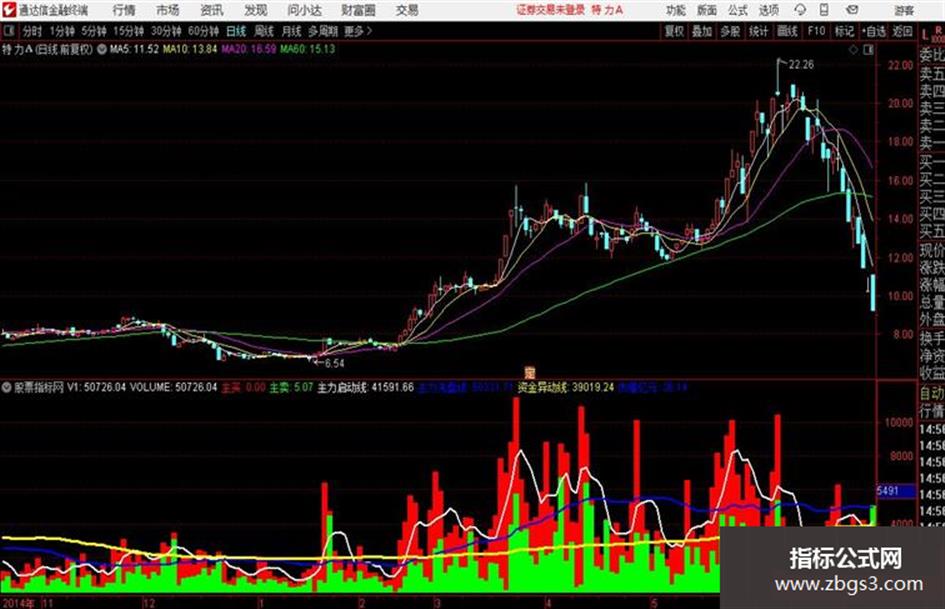Click the 画线 drawing tools button
Viewport: 945px width, 609px height.
pos(787,31)
